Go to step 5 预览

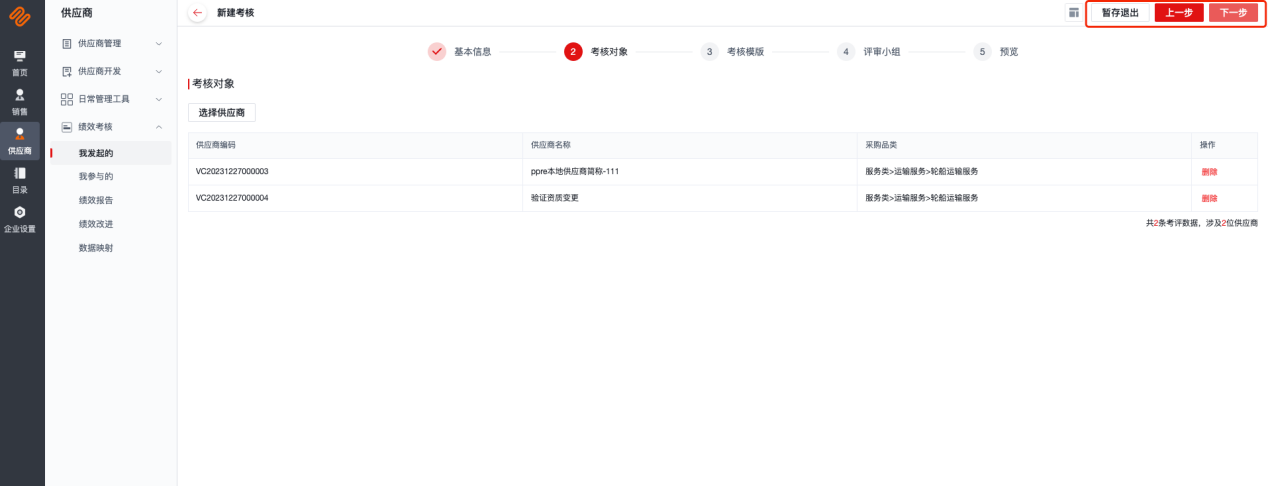pos(996,51)
